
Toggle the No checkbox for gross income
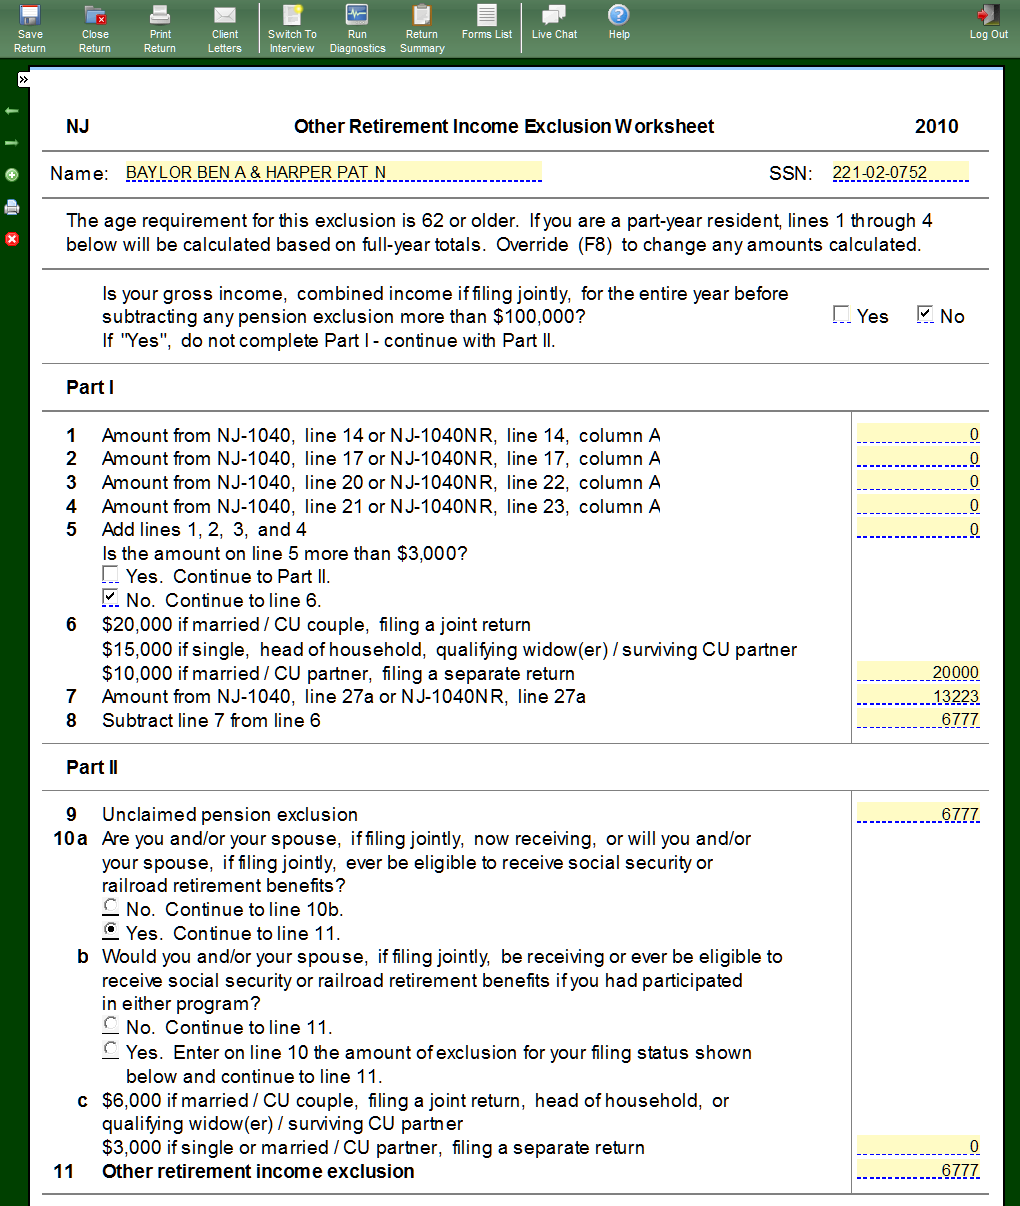925,315
